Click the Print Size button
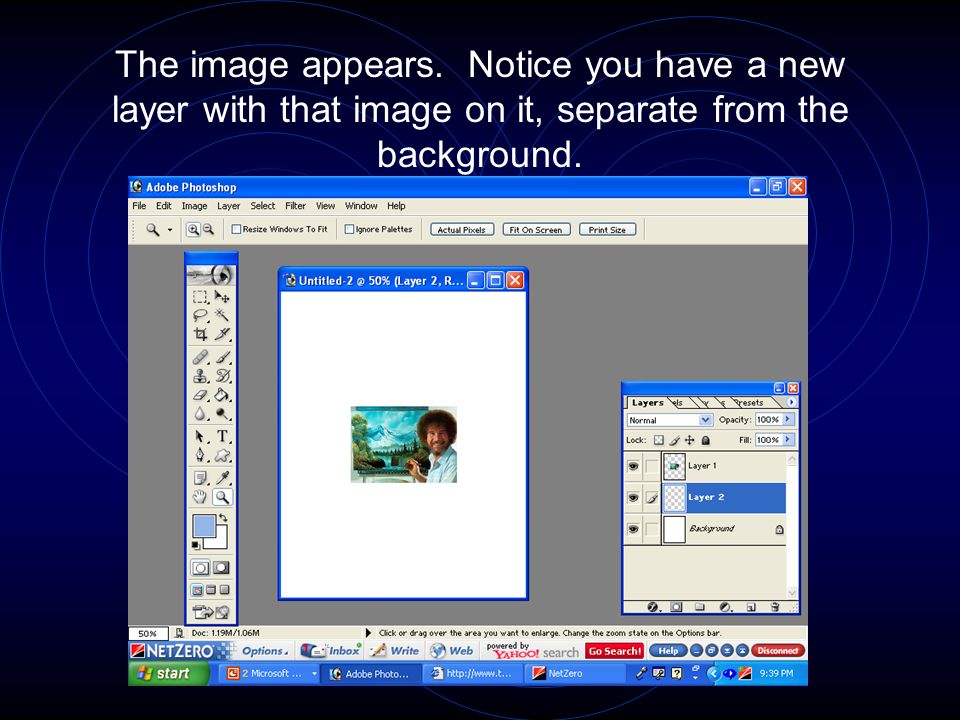The image size is (960, 720). (607, 230)
